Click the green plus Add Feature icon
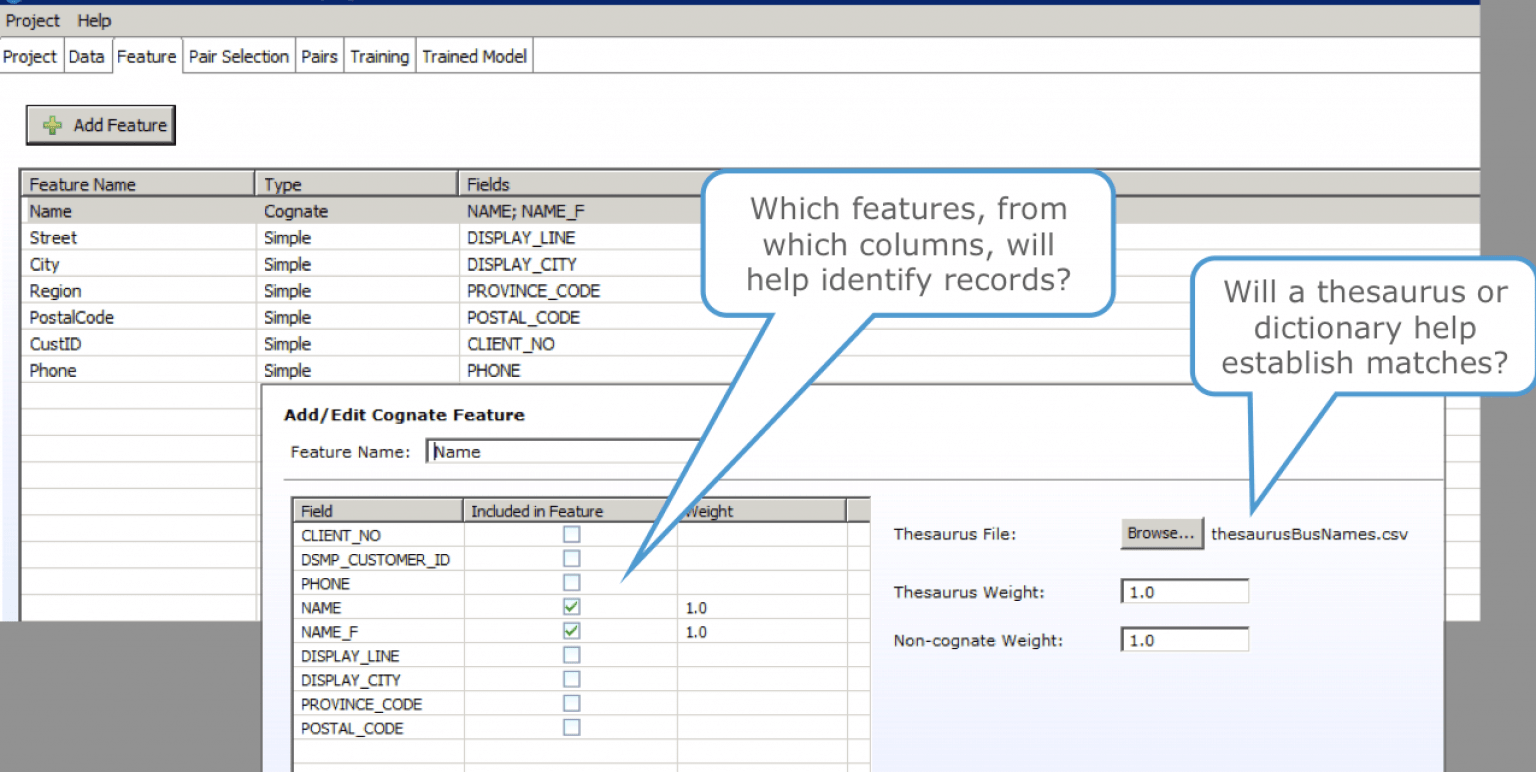This screenshot has height=772, width=1536. (52, 124)
